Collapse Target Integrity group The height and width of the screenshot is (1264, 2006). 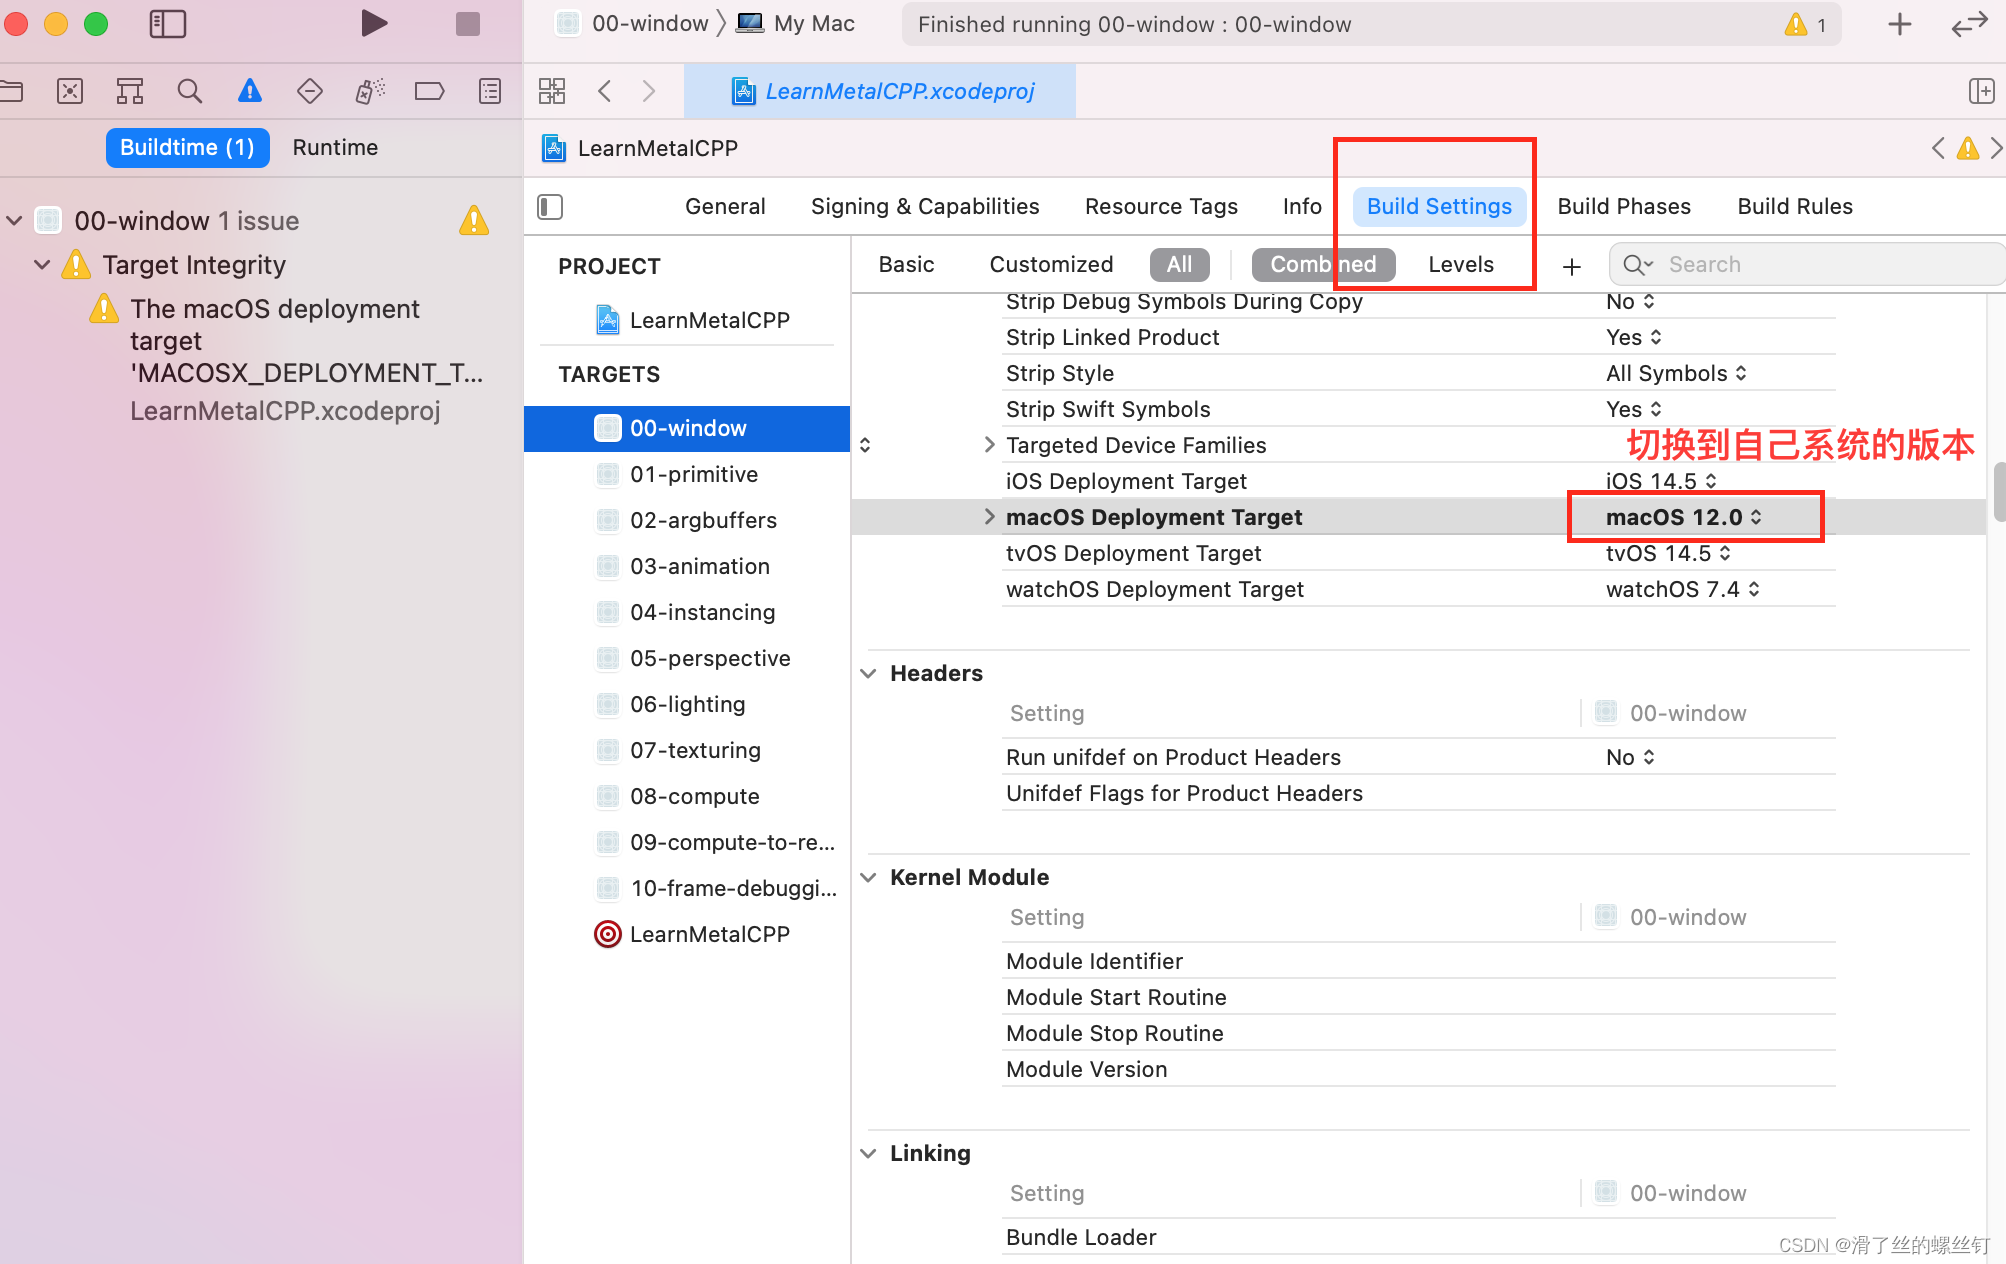(42, 264)
